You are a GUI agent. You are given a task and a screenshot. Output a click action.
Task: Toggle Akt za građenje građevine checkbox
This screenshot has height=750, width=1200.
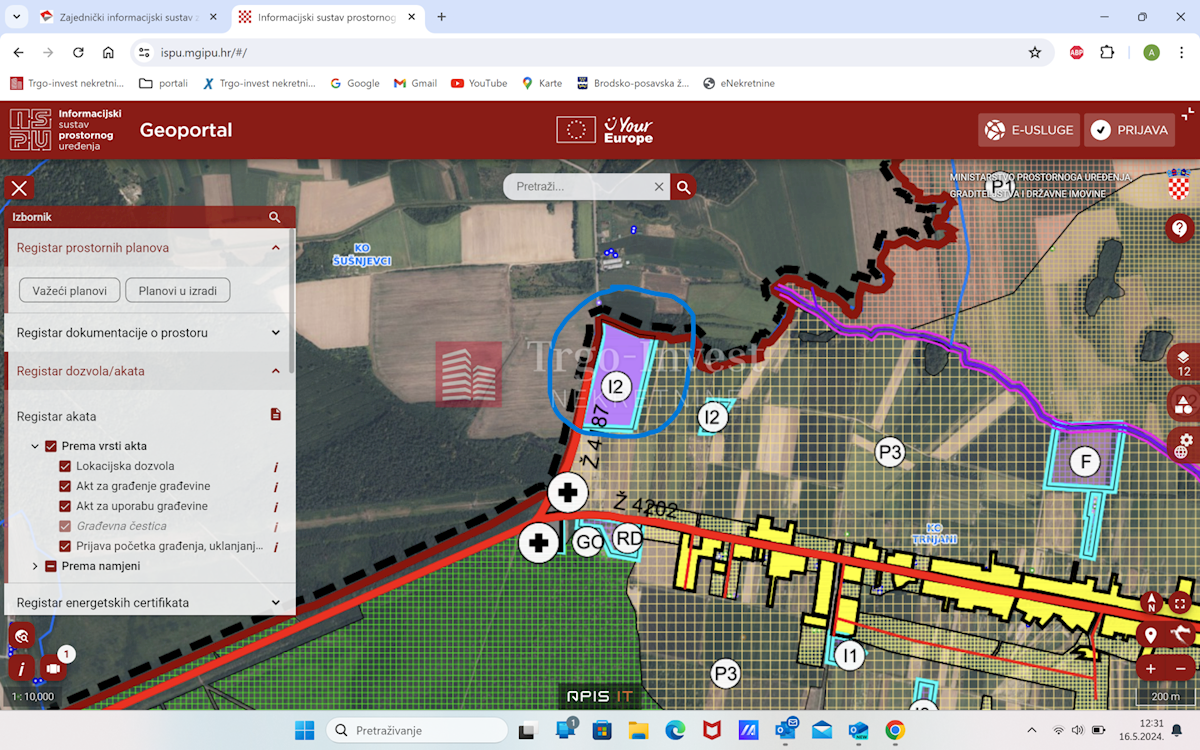[x=65, y=486]
